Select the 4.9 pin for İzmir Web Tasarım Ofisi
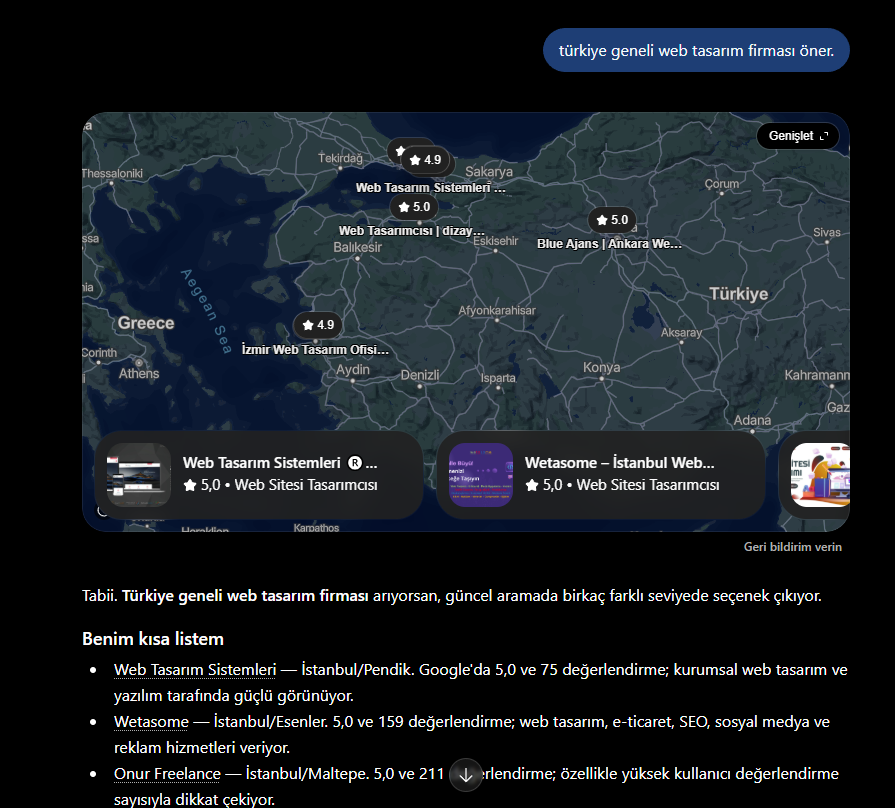 318,325
